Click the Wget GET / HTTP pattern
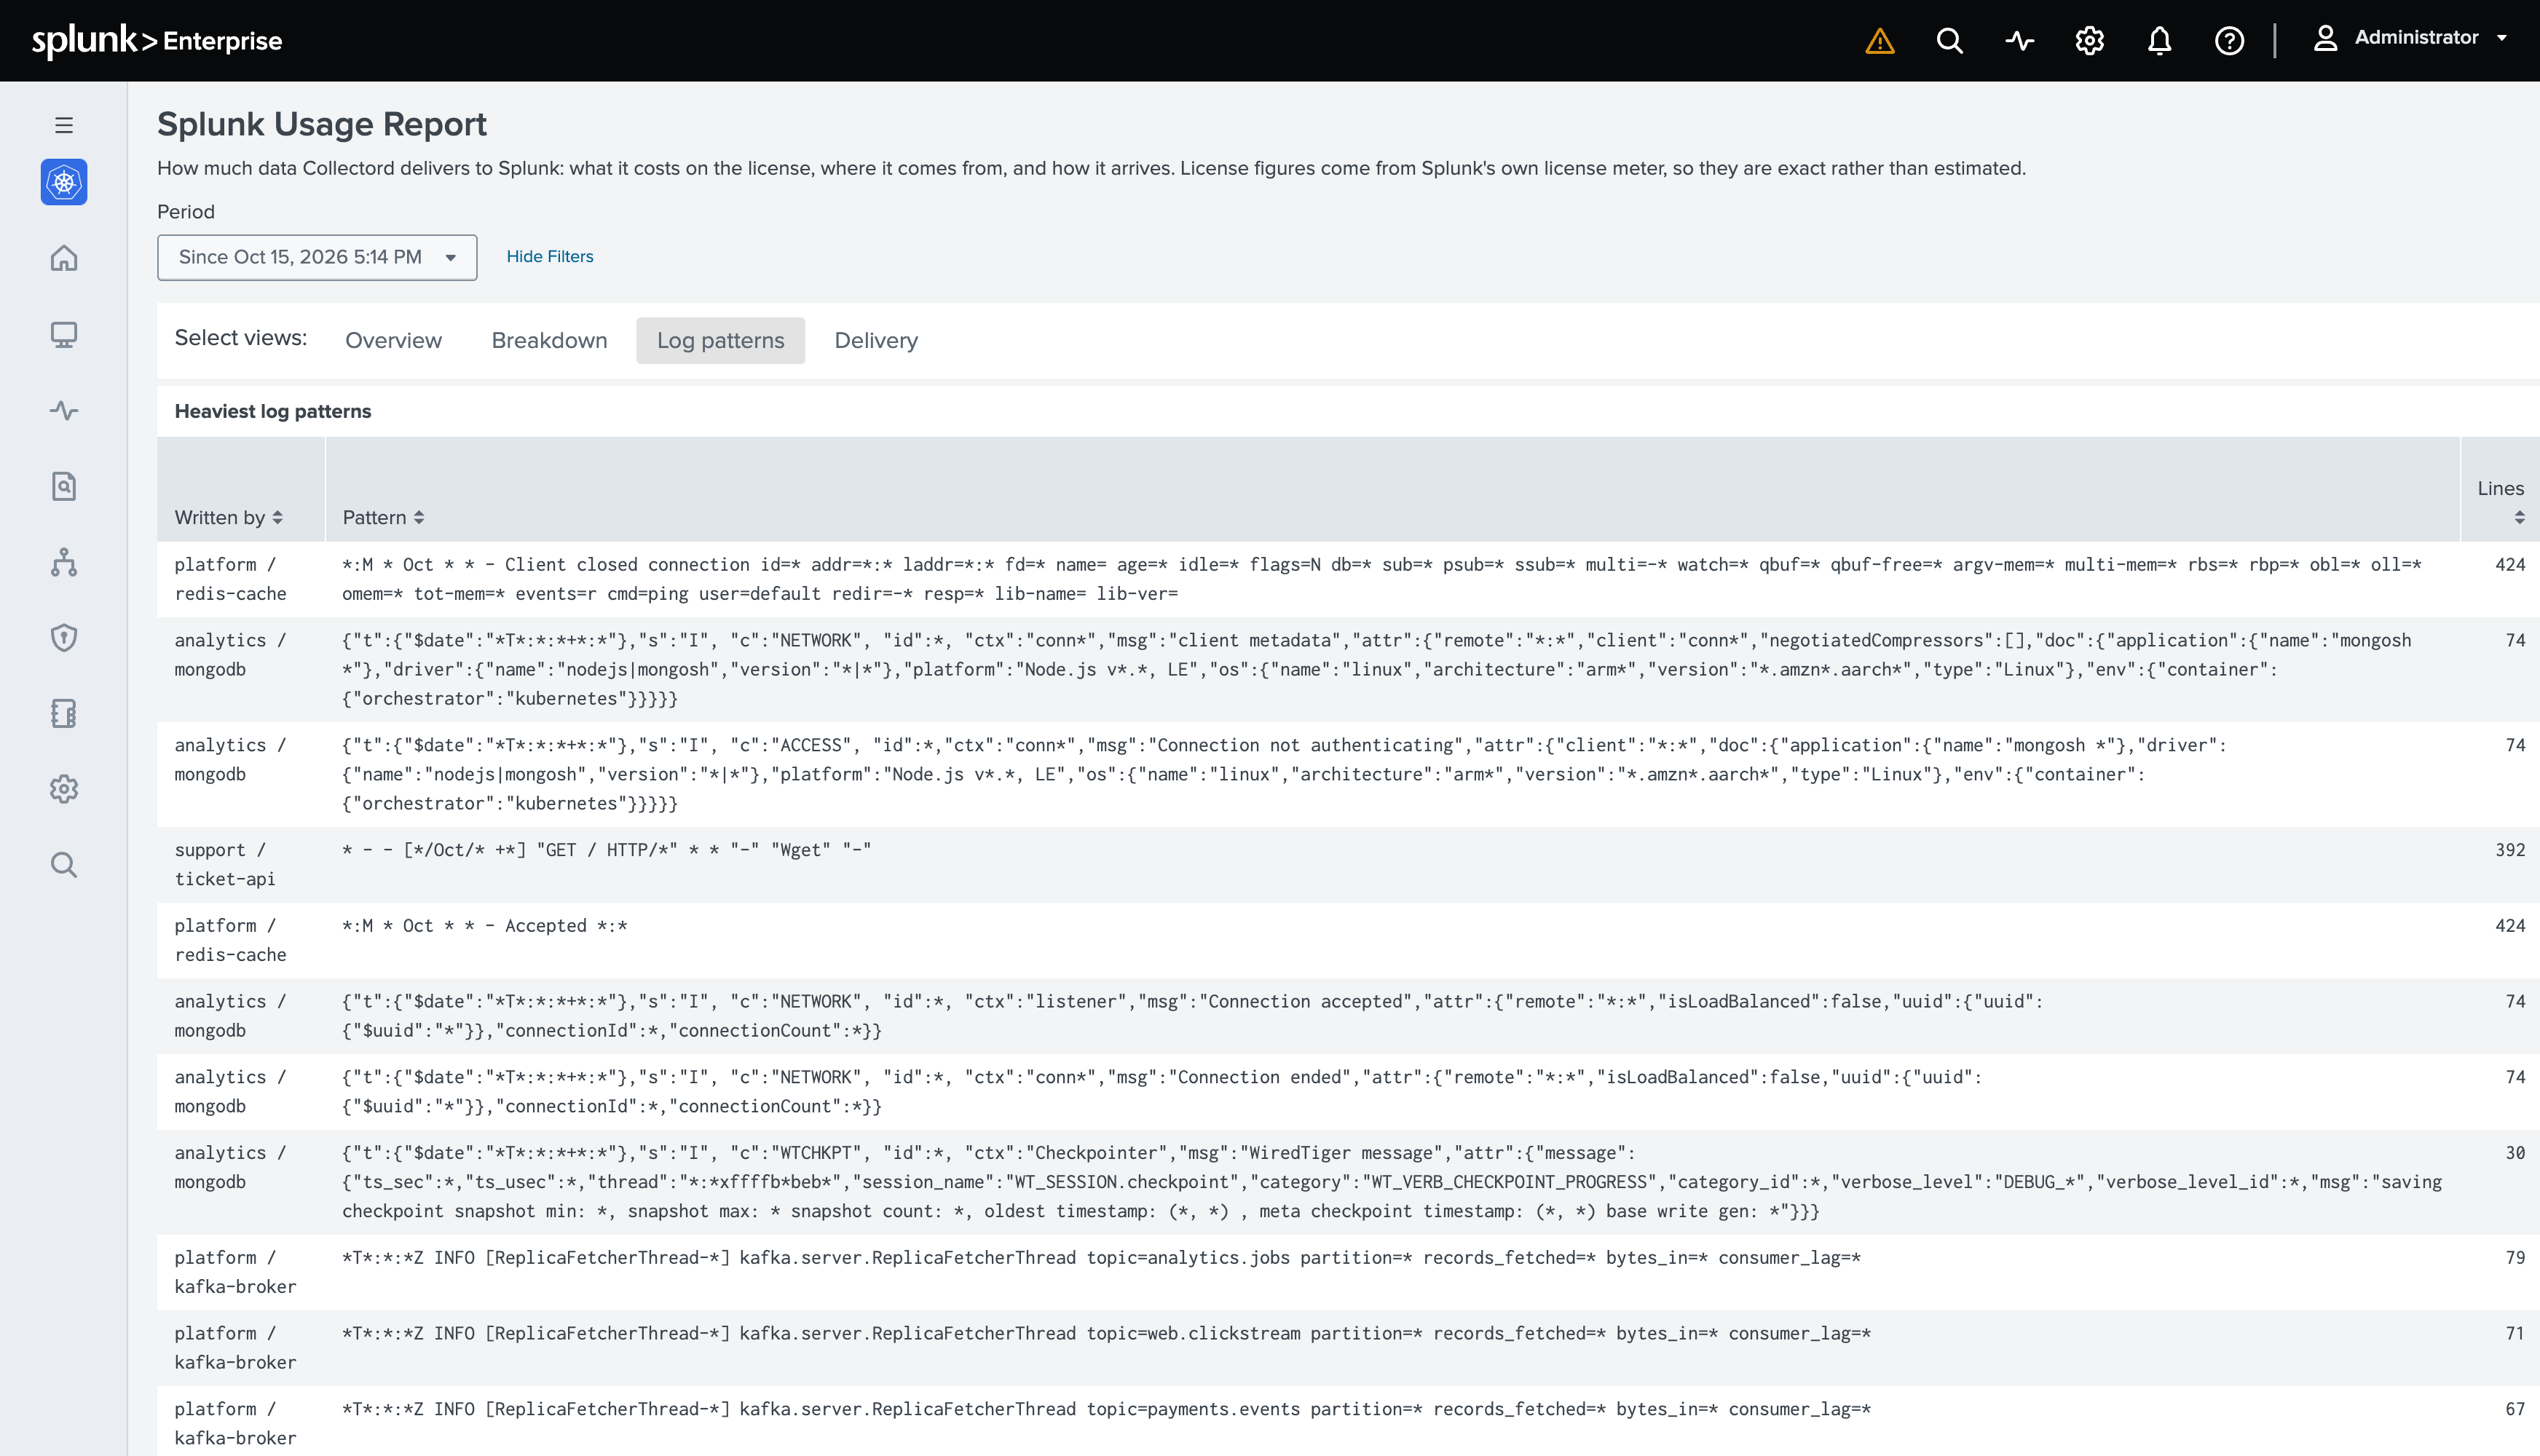Image resolution: width=2540 pixels, height=1456 pixels. [x=606, y=850]
